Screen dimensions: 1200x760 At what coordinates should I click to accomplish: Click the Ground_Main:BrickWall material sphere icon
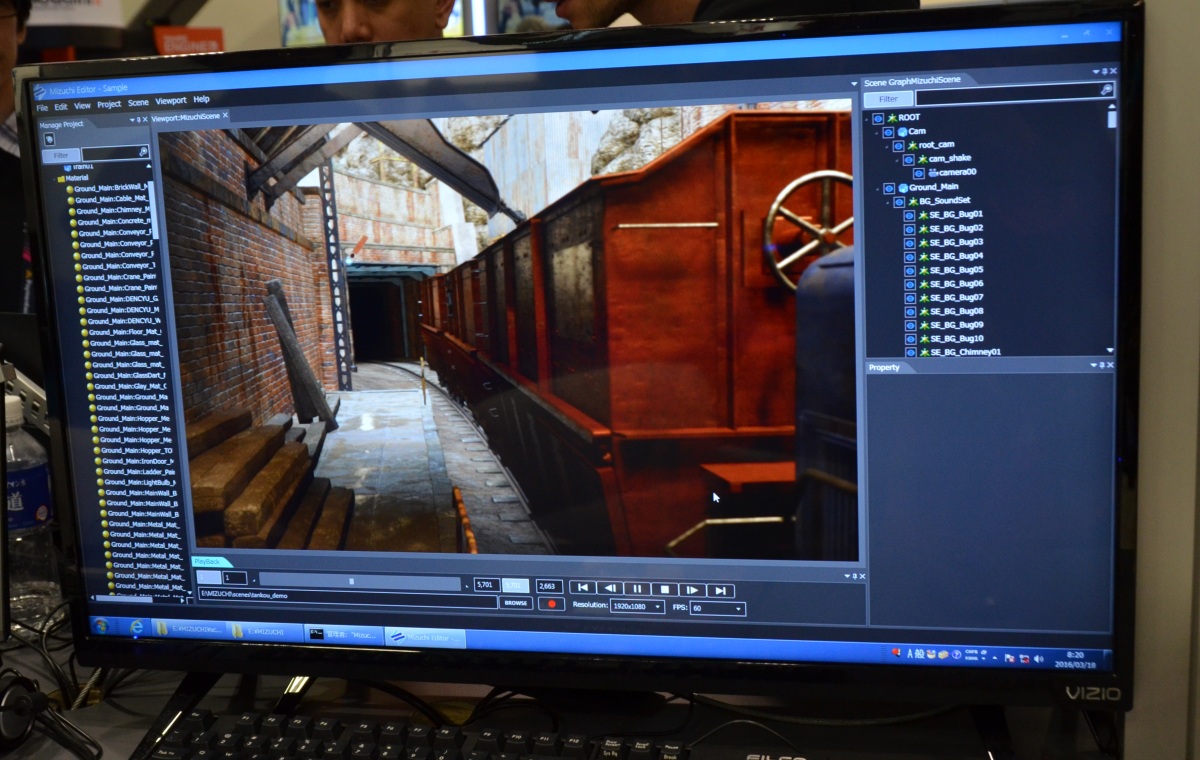point(69,188)
